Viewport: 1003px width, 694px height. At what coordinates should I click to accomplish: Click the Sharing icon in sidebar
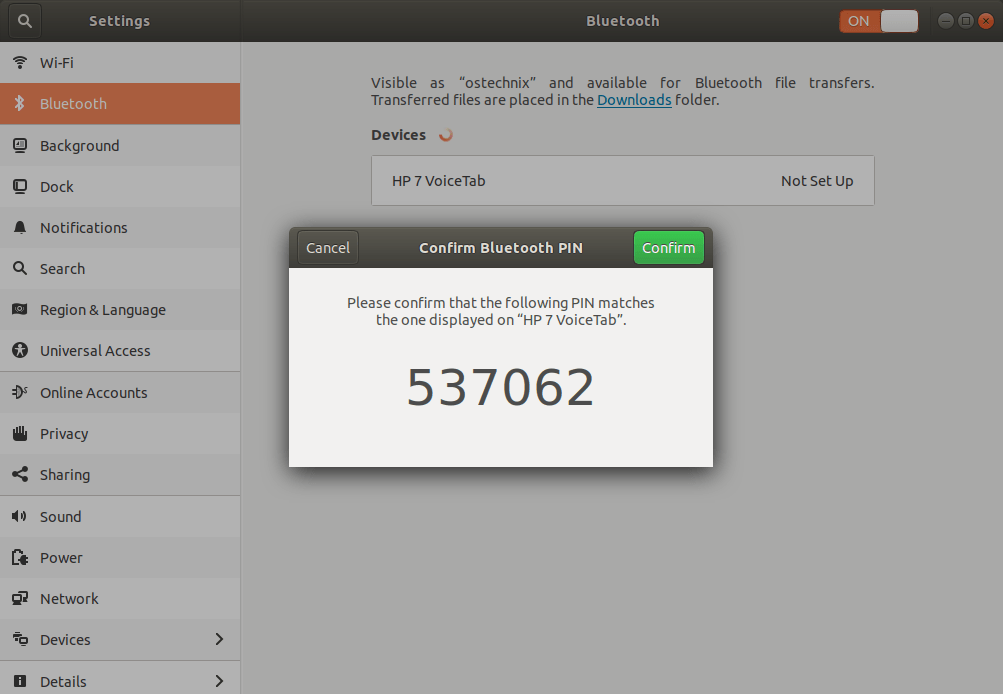coord(20,474)
